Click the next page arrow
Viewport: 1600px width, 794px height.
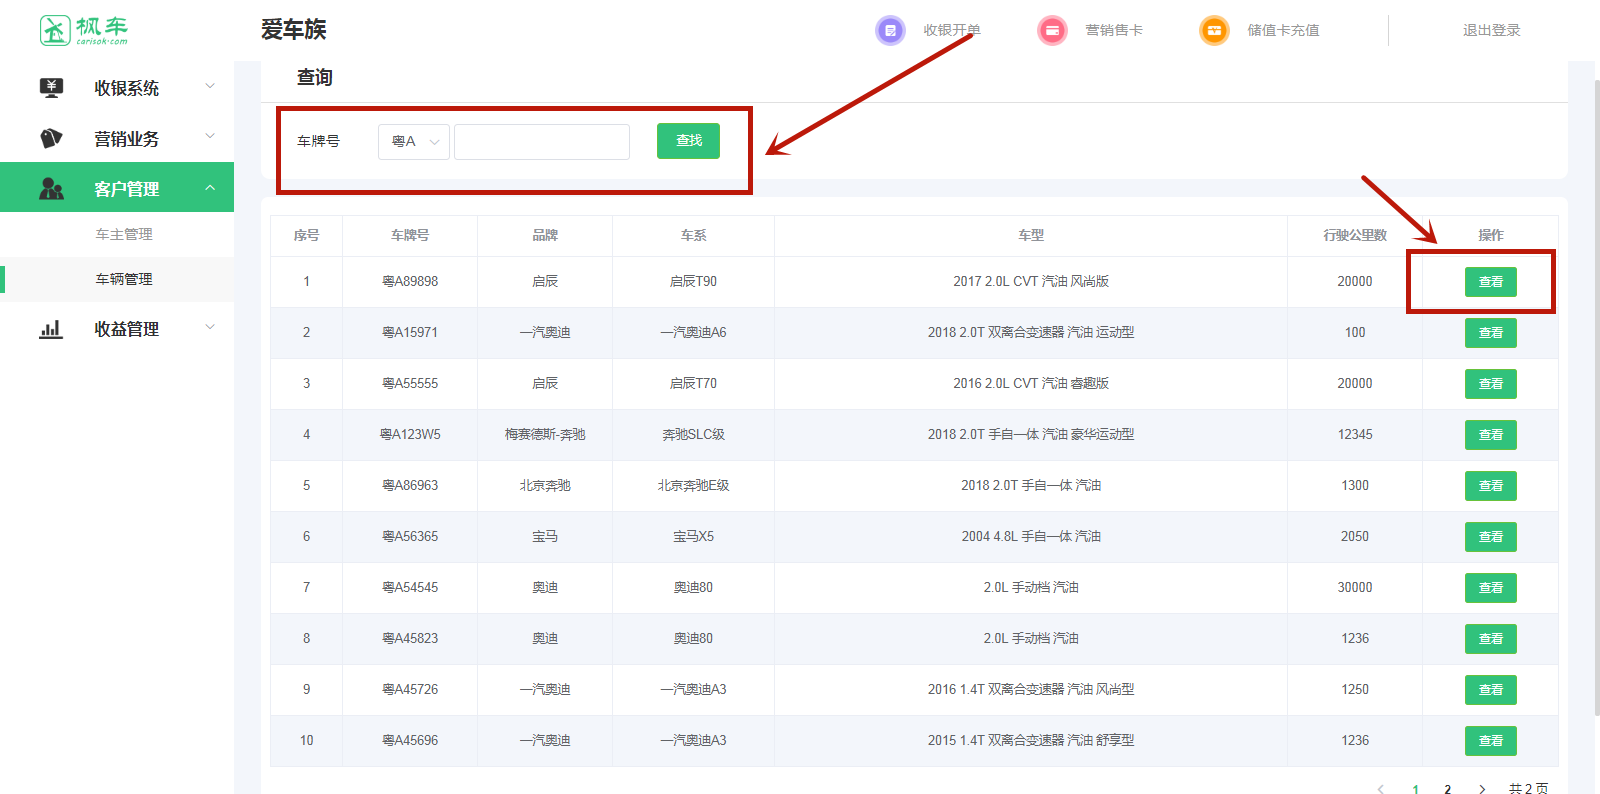[x=1482, y=789]
